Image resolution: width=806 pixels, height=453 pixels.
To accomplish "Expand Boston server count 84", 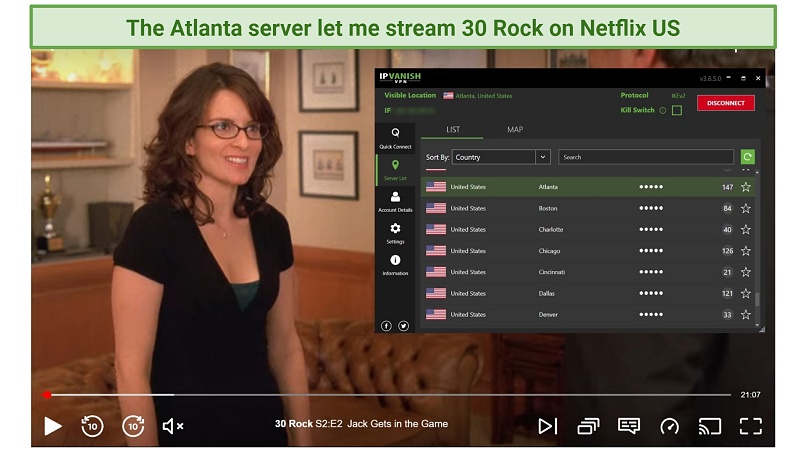I will [x=727, y=208].
